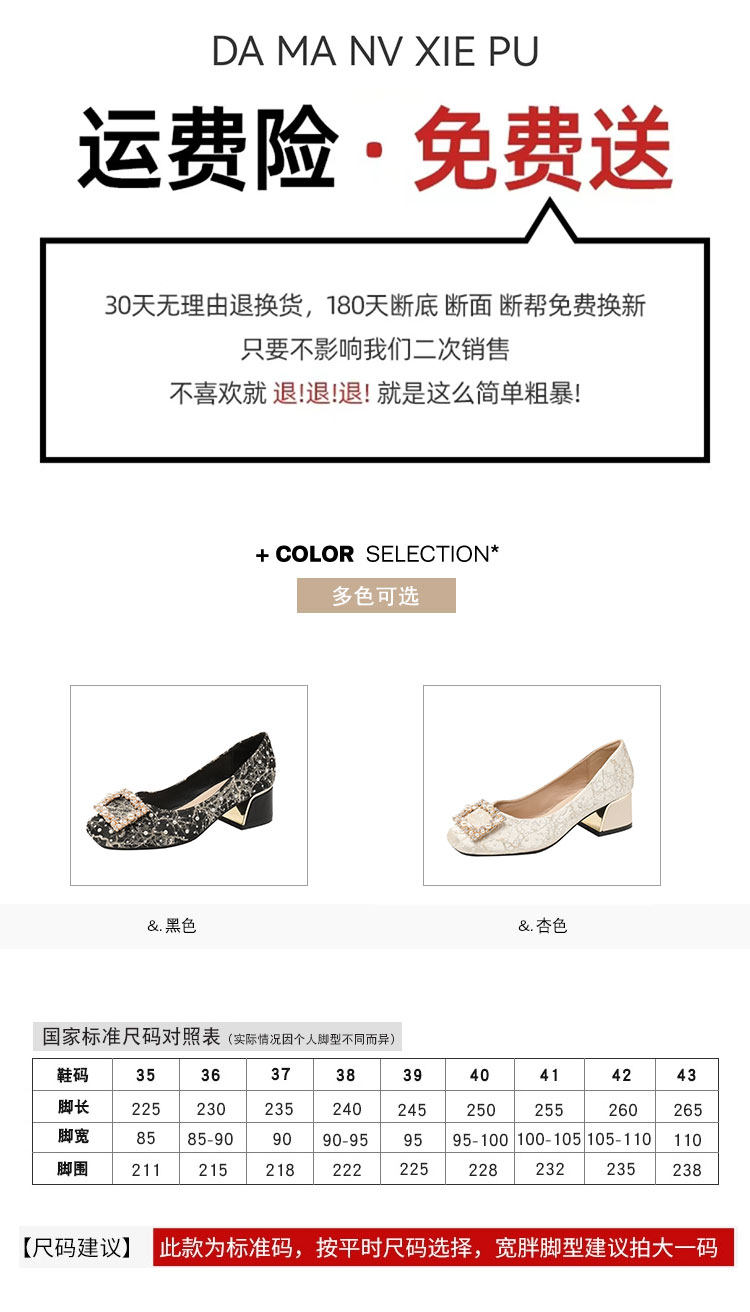This screenshot has width=750, height=1312.
Task: Select the 杏色 color label
Action: [543, 926]
